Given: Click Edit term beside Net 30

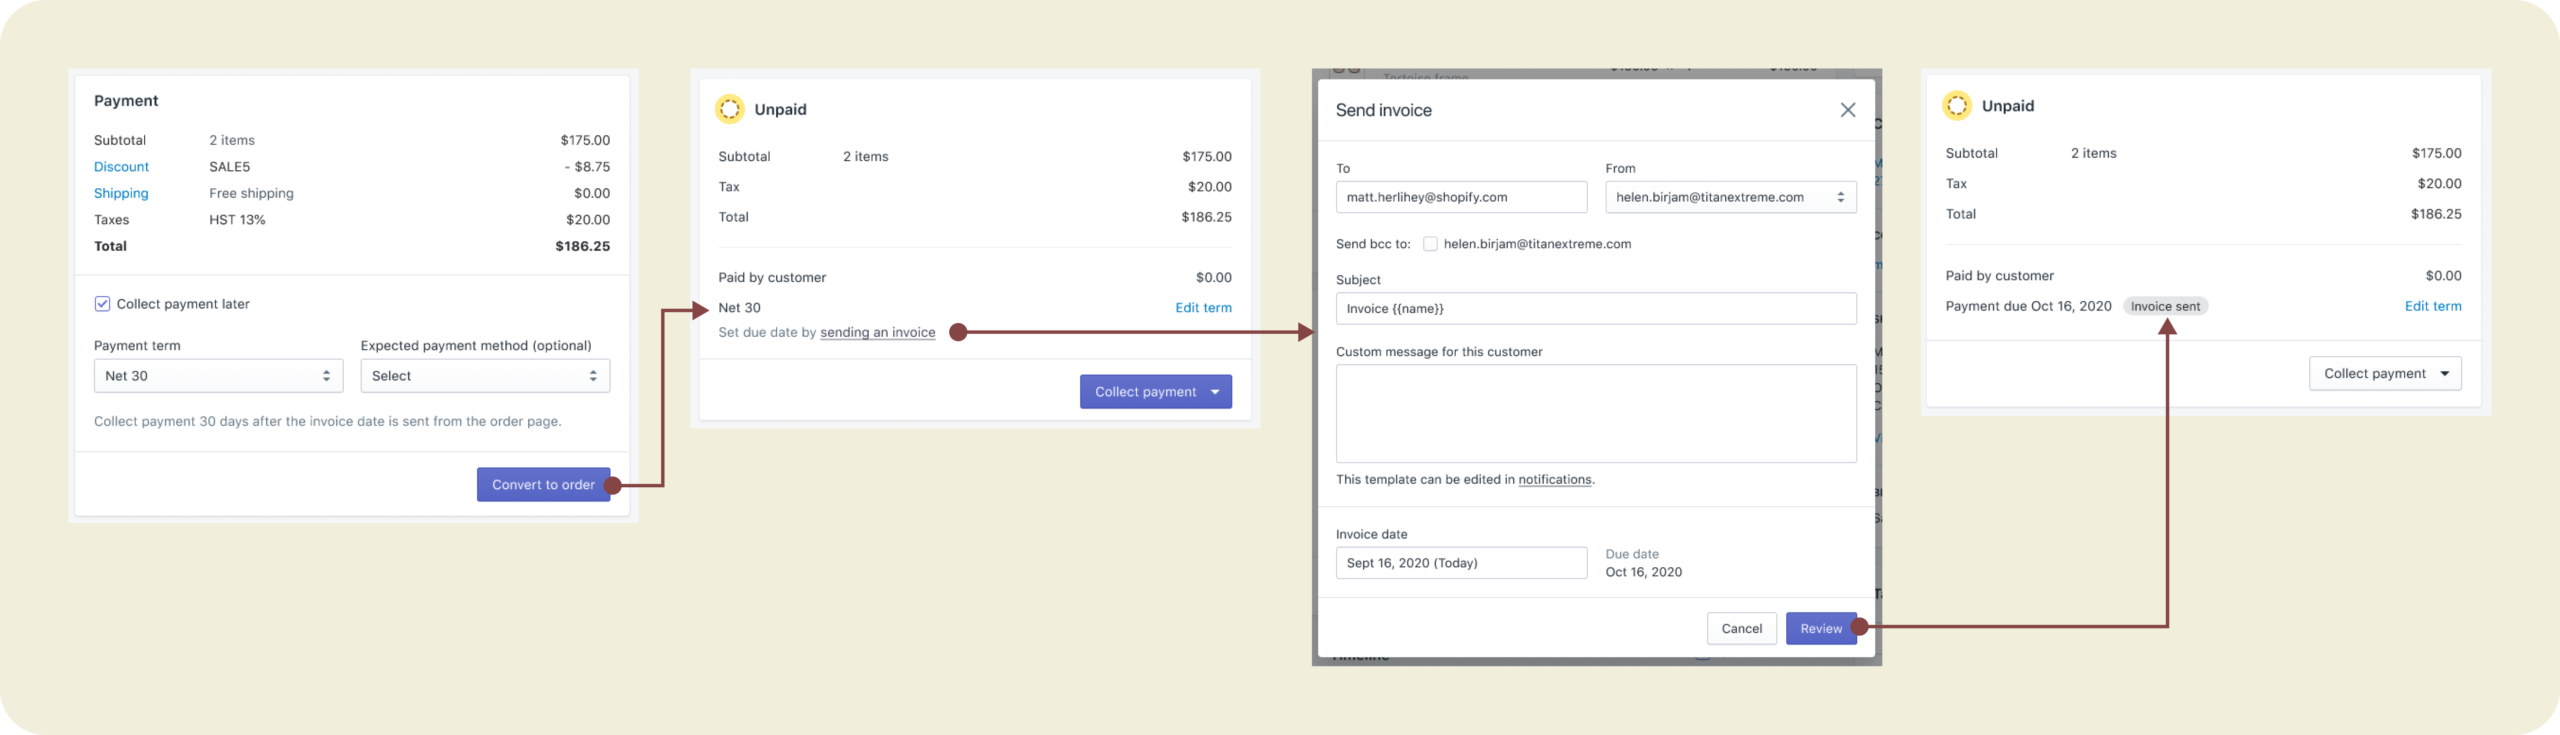Looking at the screenshot, I should 1203,308.
